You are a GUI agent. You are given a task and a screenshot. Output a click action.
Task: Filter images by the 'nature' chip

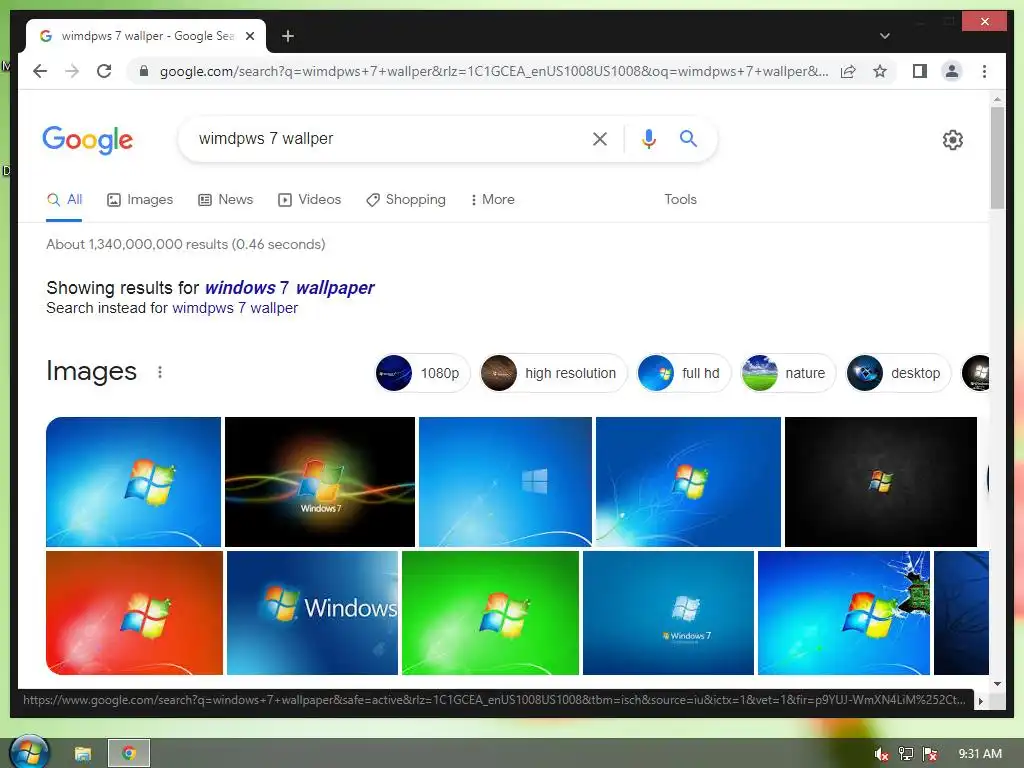pyautogui.click(x=788, y=373)
